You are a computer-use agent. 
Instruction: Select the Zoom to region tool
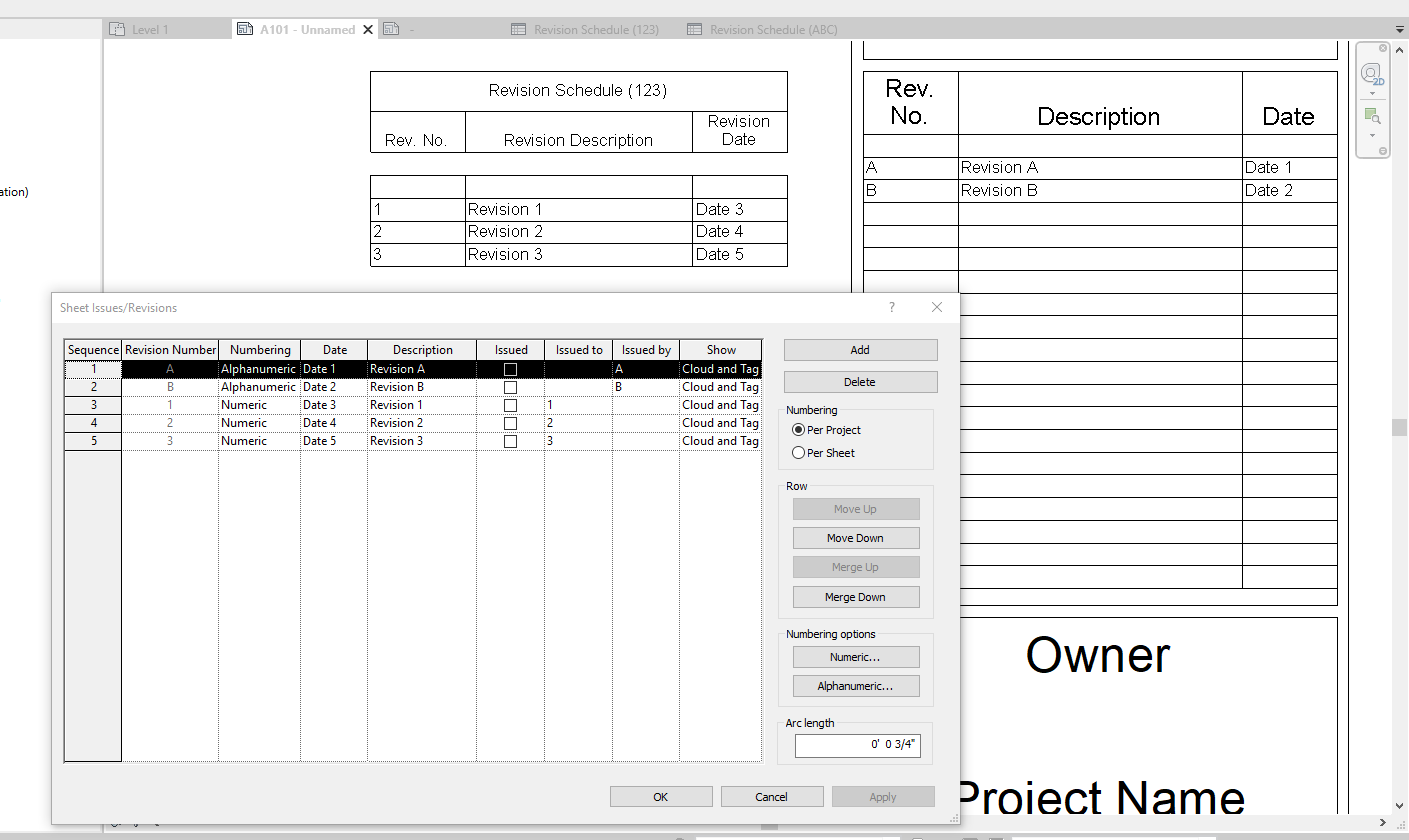click(1372, 114)
